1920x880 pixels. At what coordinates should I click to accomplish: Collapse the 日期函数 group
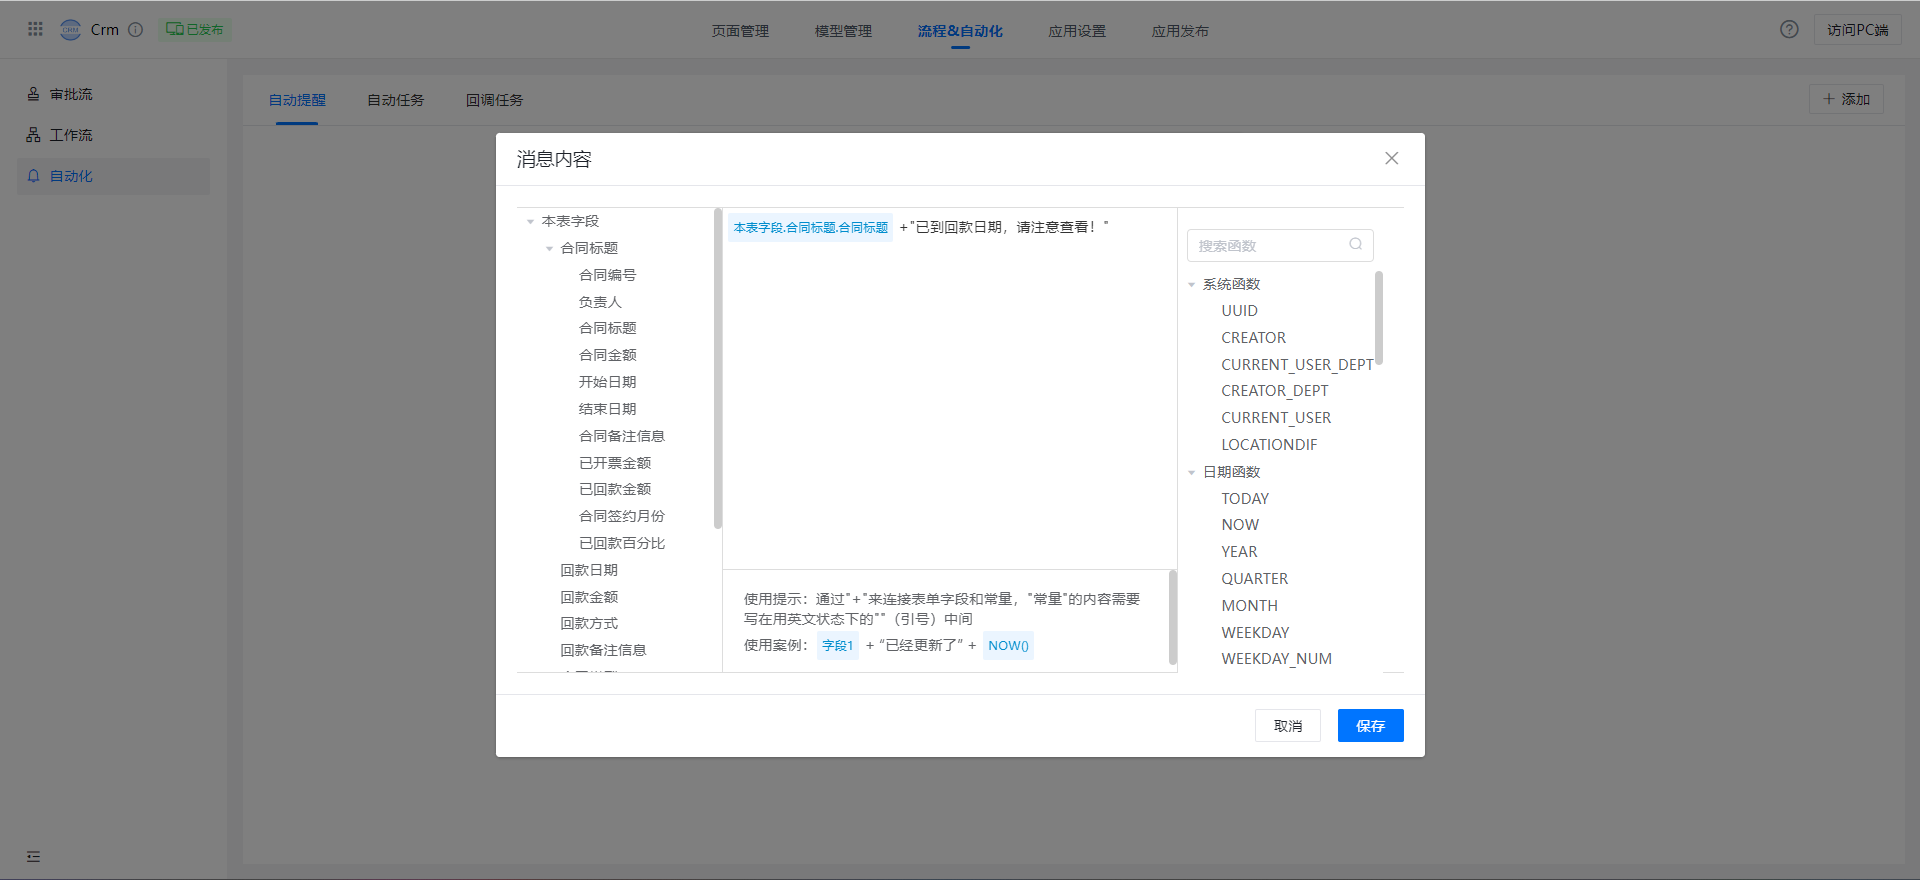pyautogui.click(x=1191, y=472)
